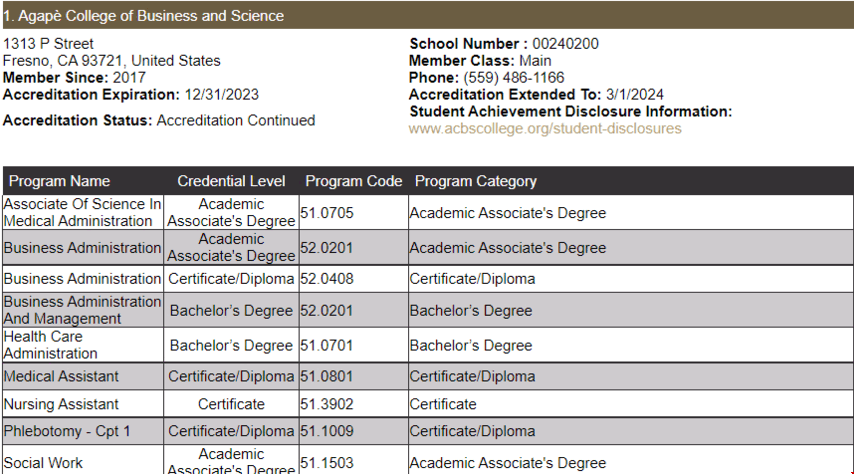Select the Business Administration And Management entry
The image size is (854, 474).
pos(83,310)
